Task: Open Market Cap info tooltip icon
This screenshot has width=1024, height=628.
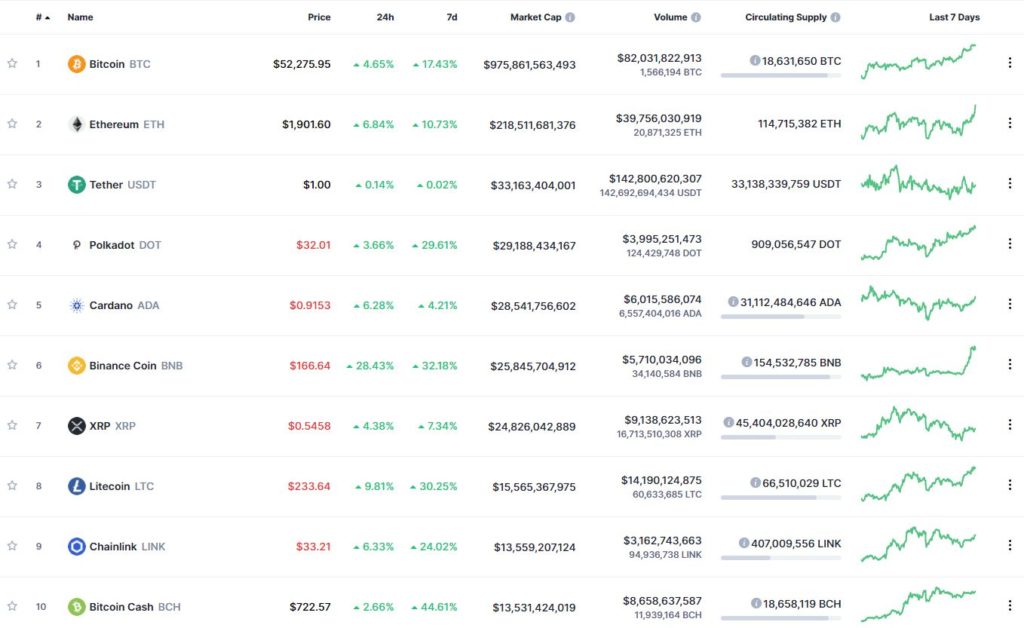Action: 570,17
